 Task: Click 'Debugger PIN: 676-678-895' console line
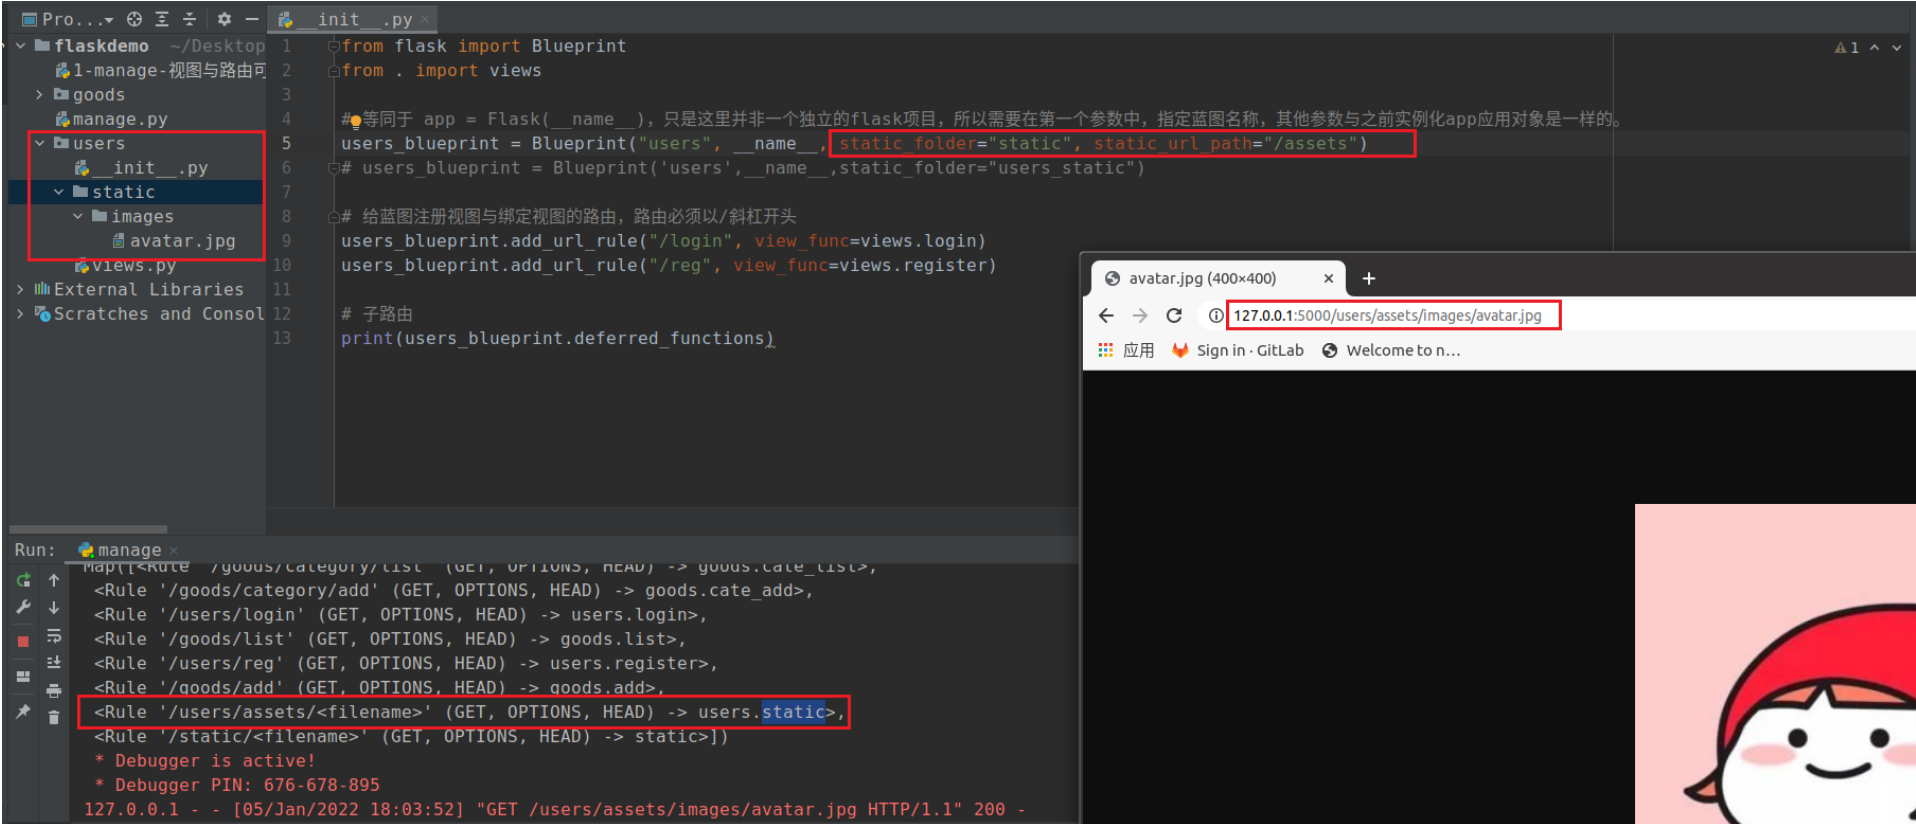[x=237, y=785]
